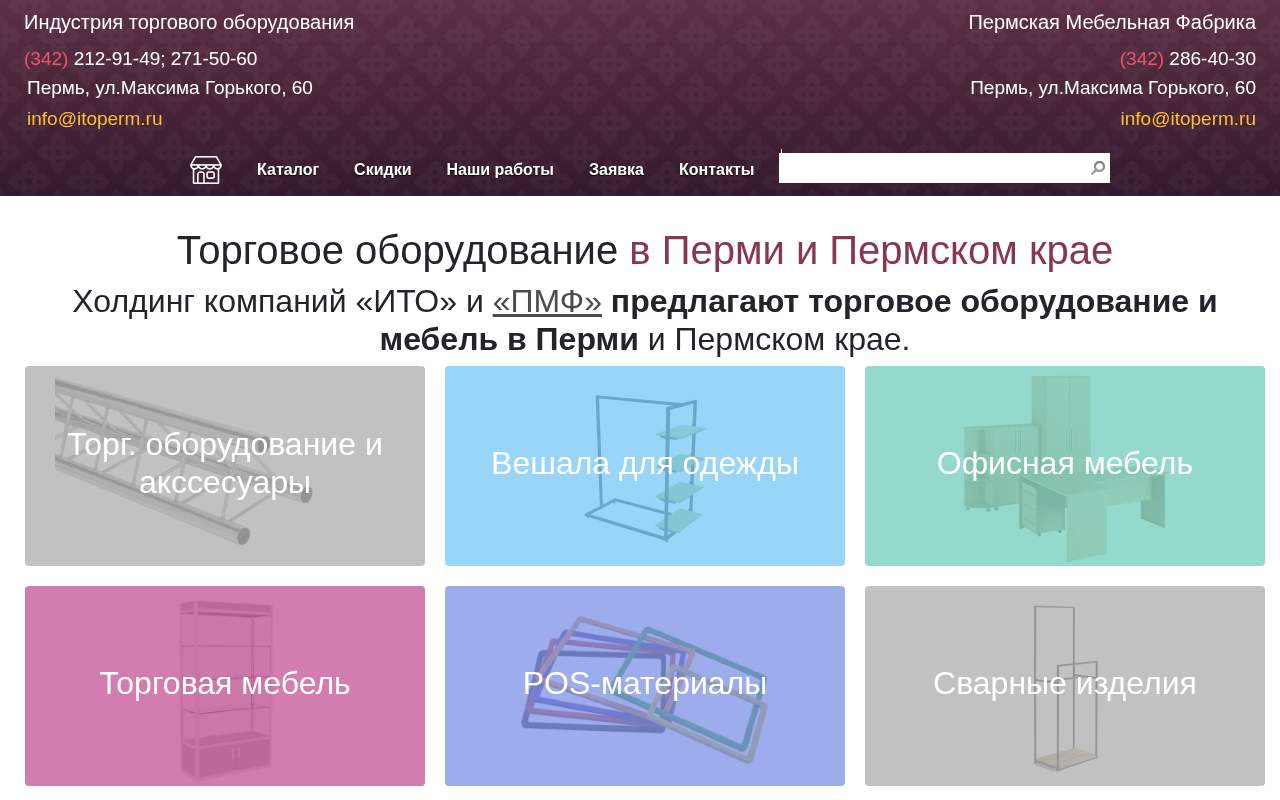Click phone number 212-91-49; 271-50-60
The image size is (1280, 800).
165,59
